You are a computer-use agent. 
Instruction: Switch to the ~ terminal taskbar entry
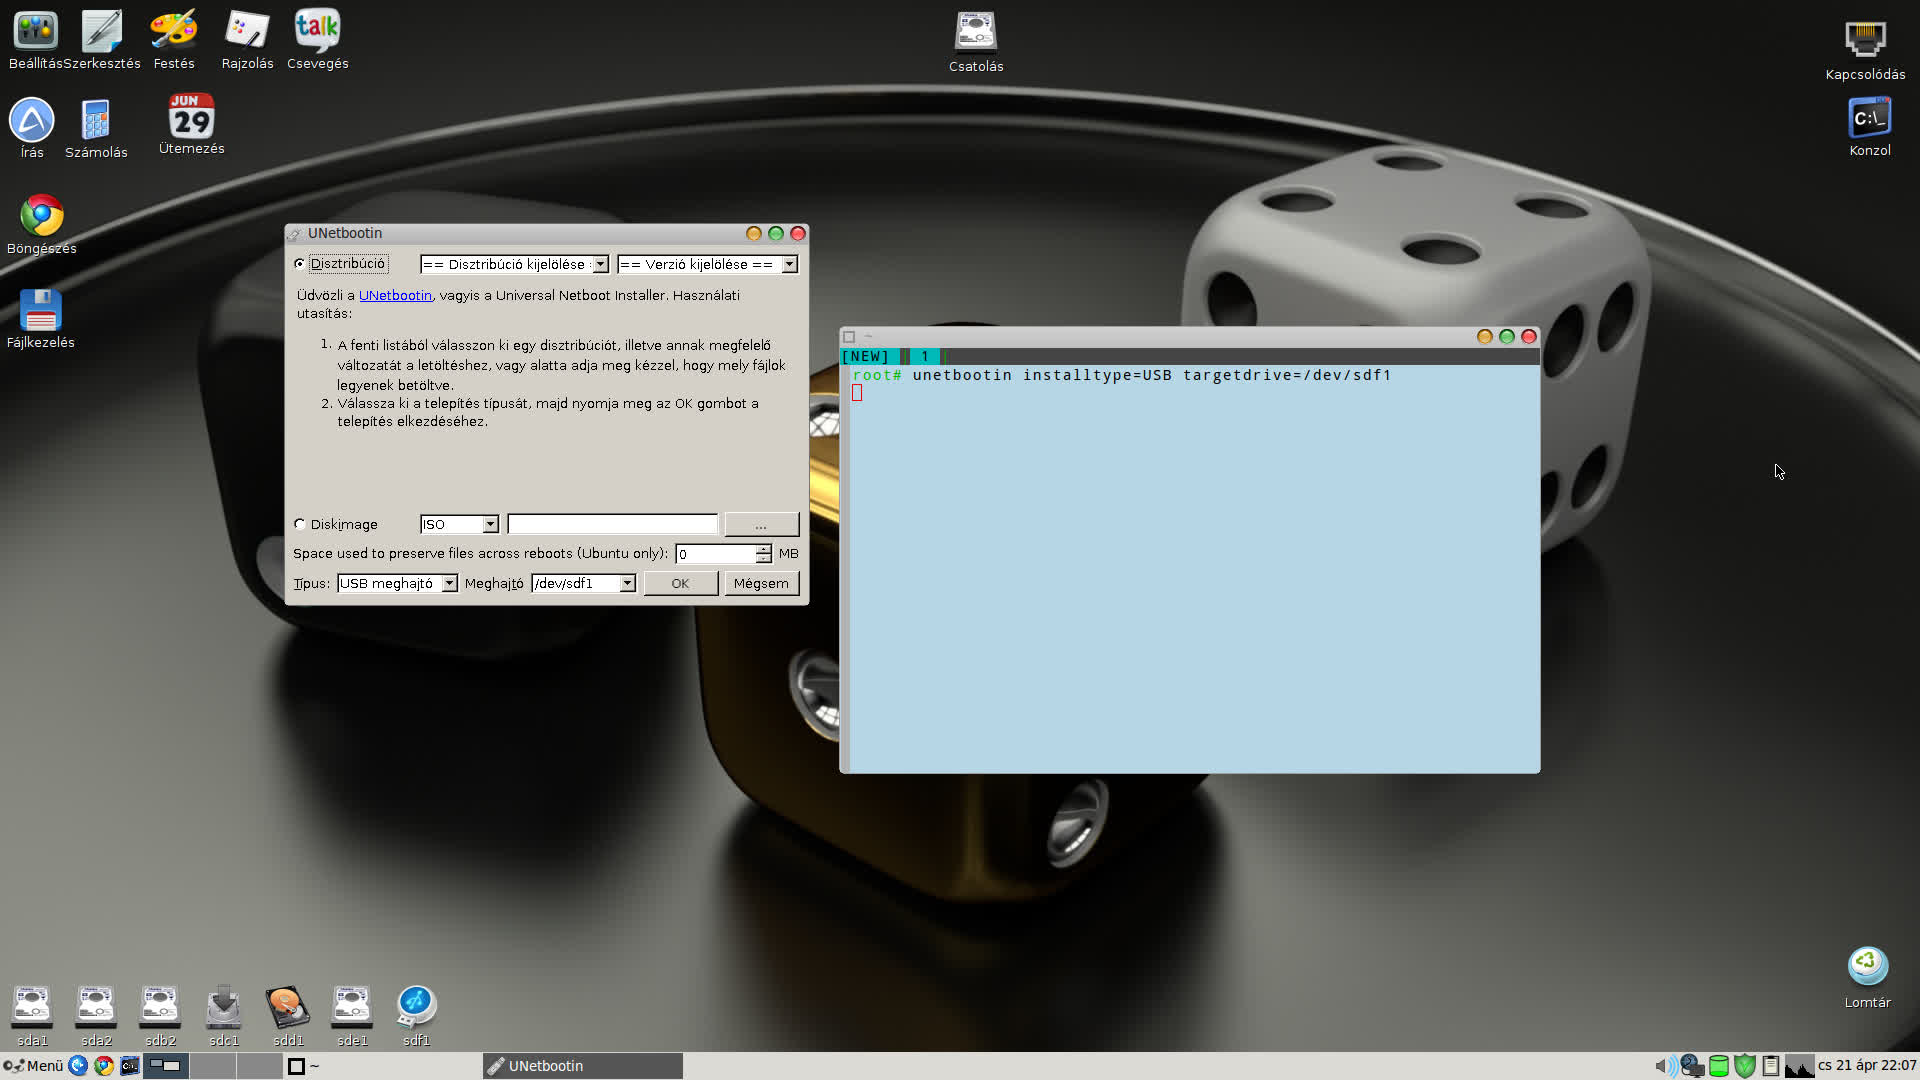384,1066
